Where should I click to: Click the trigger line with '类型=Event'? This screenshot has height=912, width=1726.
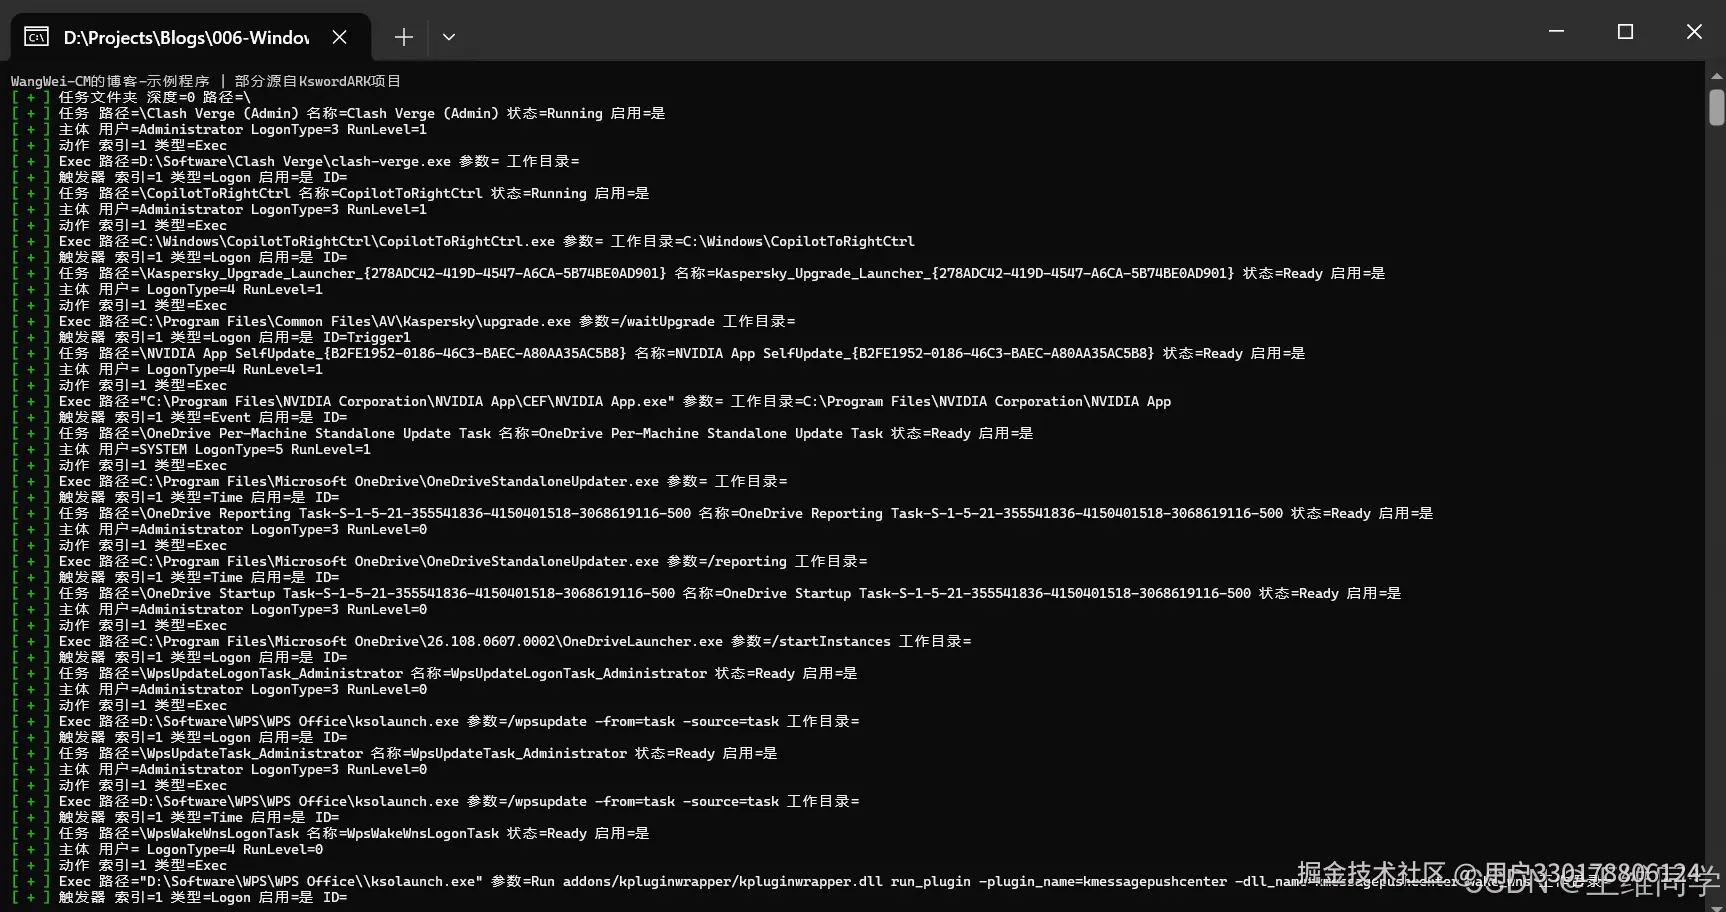pyautogui.click(x=179, y=417)
